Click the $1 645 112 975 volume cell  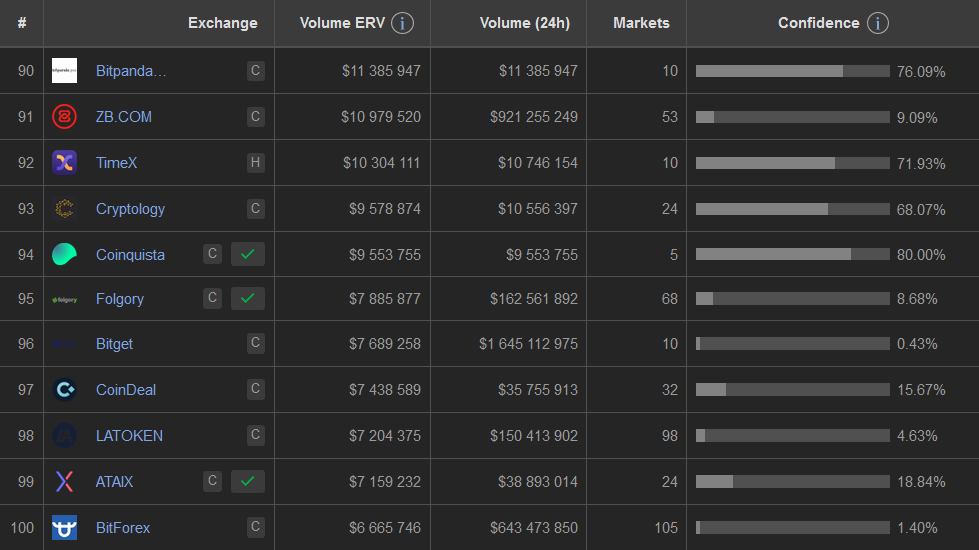[x=528, y=344]
